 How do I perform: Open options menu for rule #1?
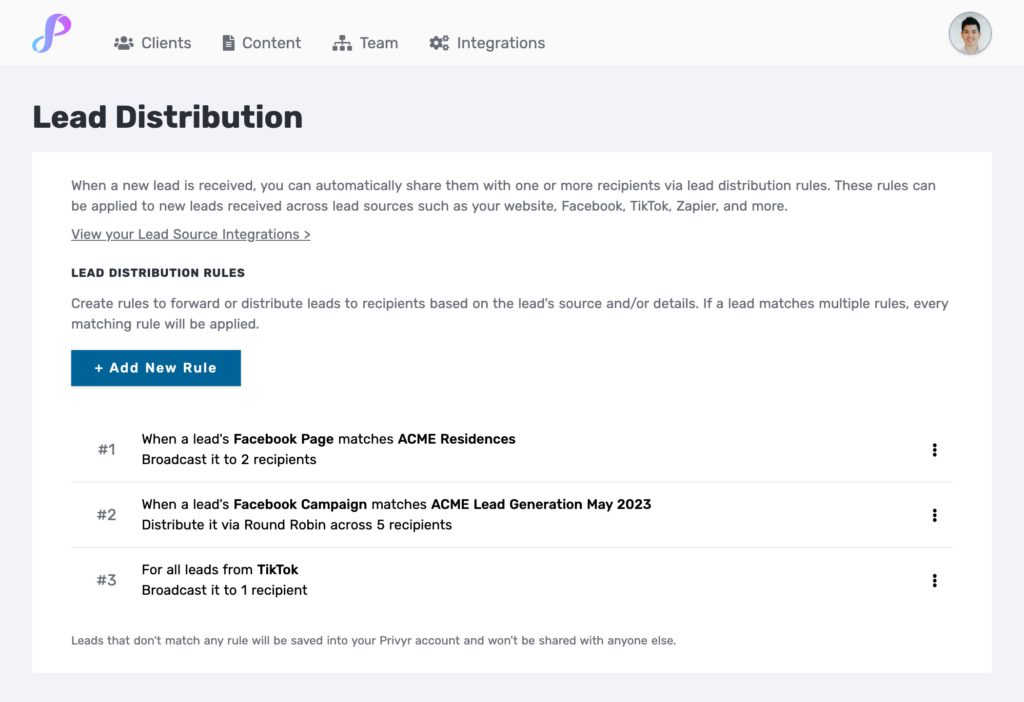point(935,450)
